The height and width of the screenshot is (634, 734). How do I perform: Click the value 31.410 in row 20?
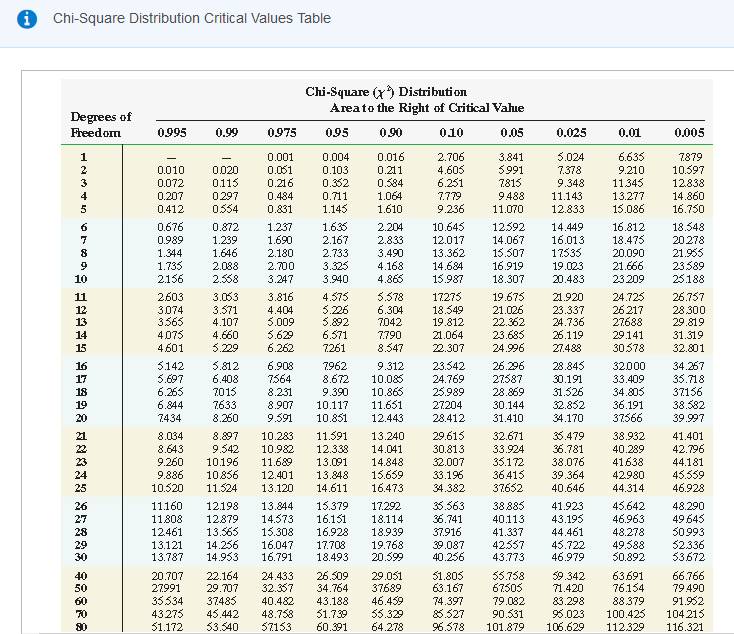point(508,418)
